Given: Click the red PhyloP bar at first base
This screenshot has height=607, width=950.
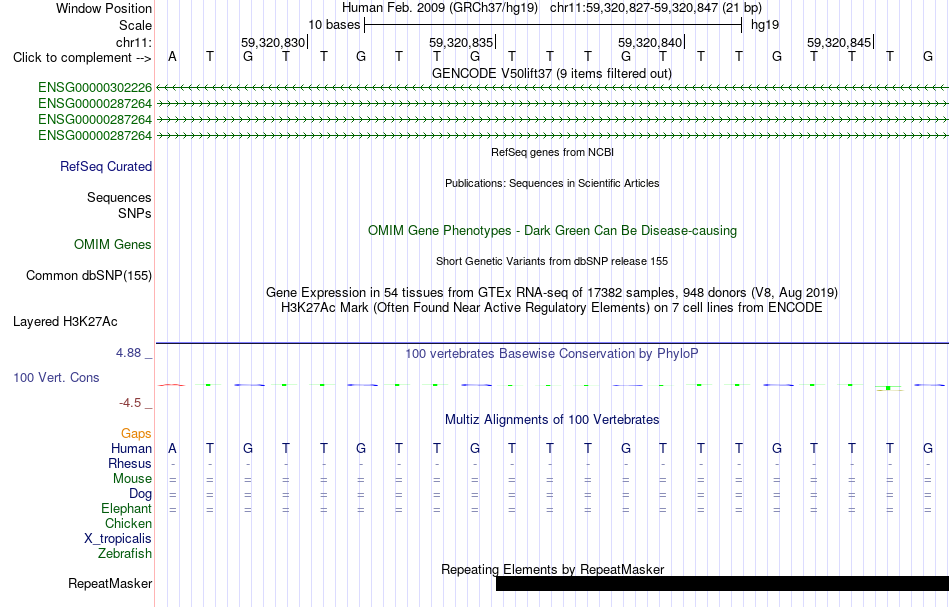Looking at the screenshot, I should (x=171, y=385).
